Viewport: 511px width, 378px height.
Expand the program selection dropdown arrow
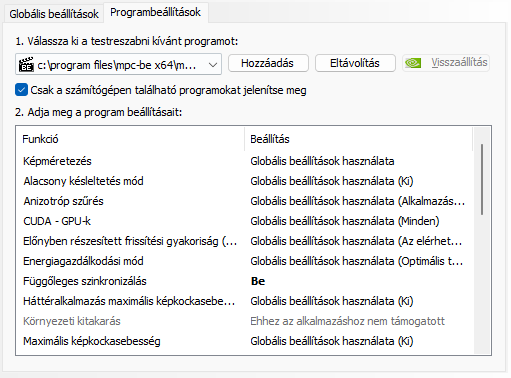(213, 65)
